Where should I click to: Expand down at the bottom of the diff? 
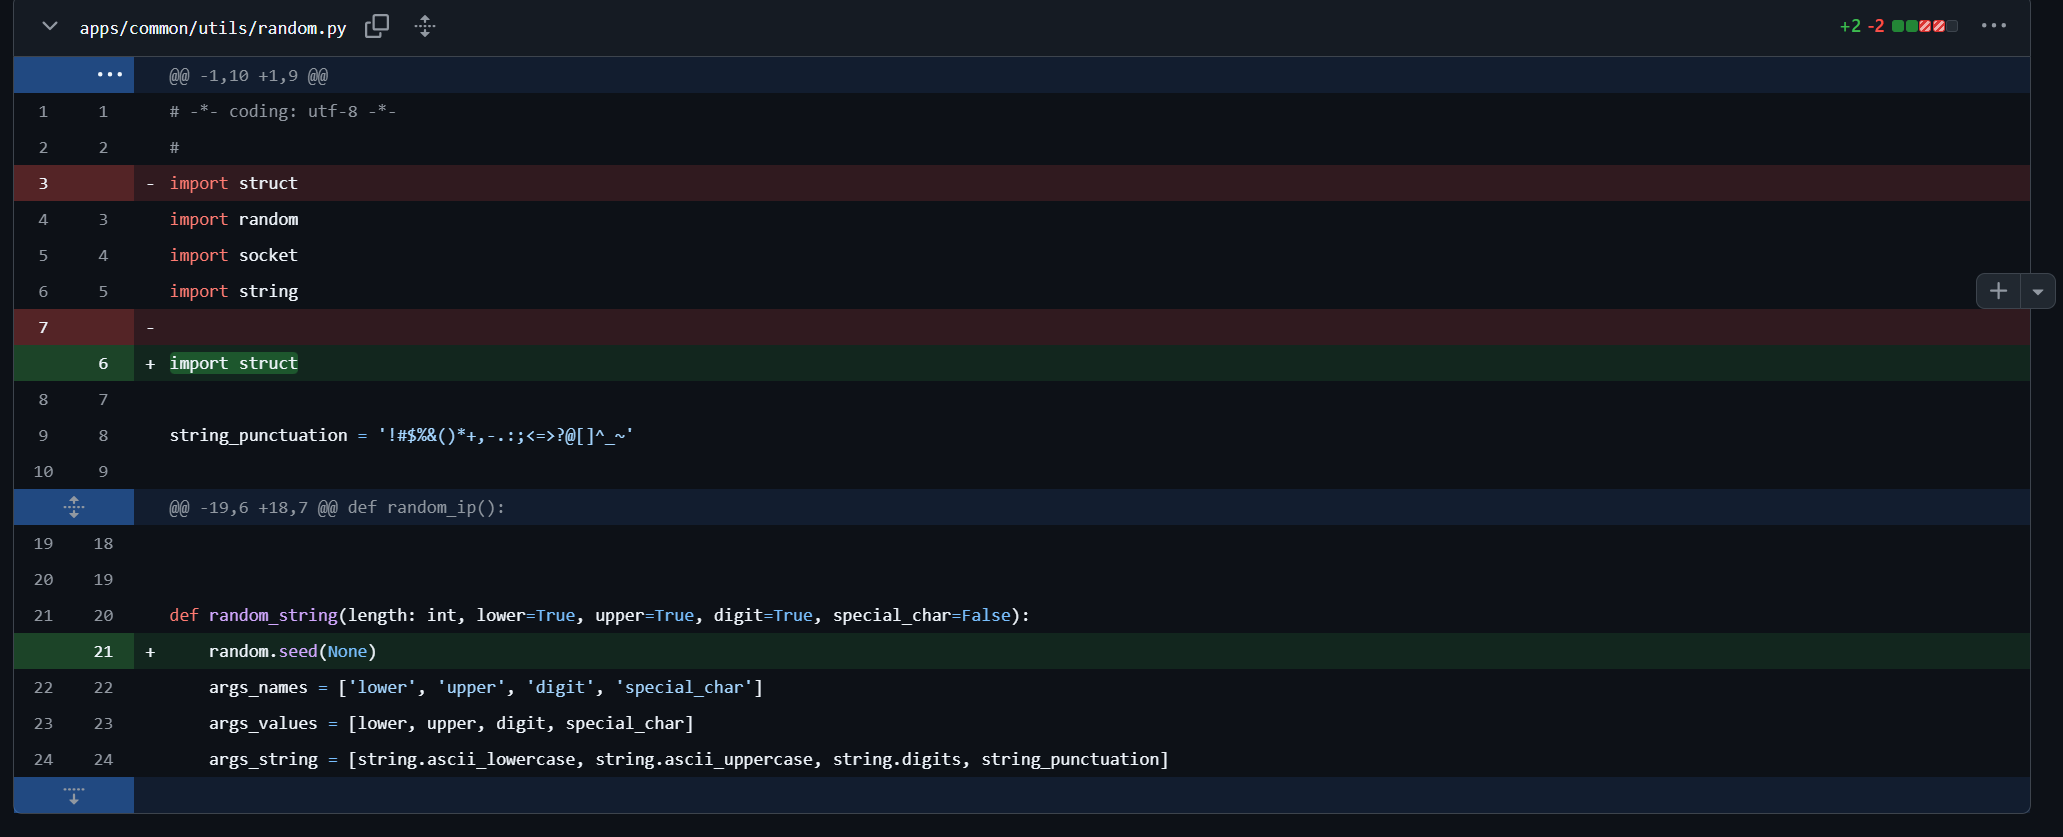[74, 796]
